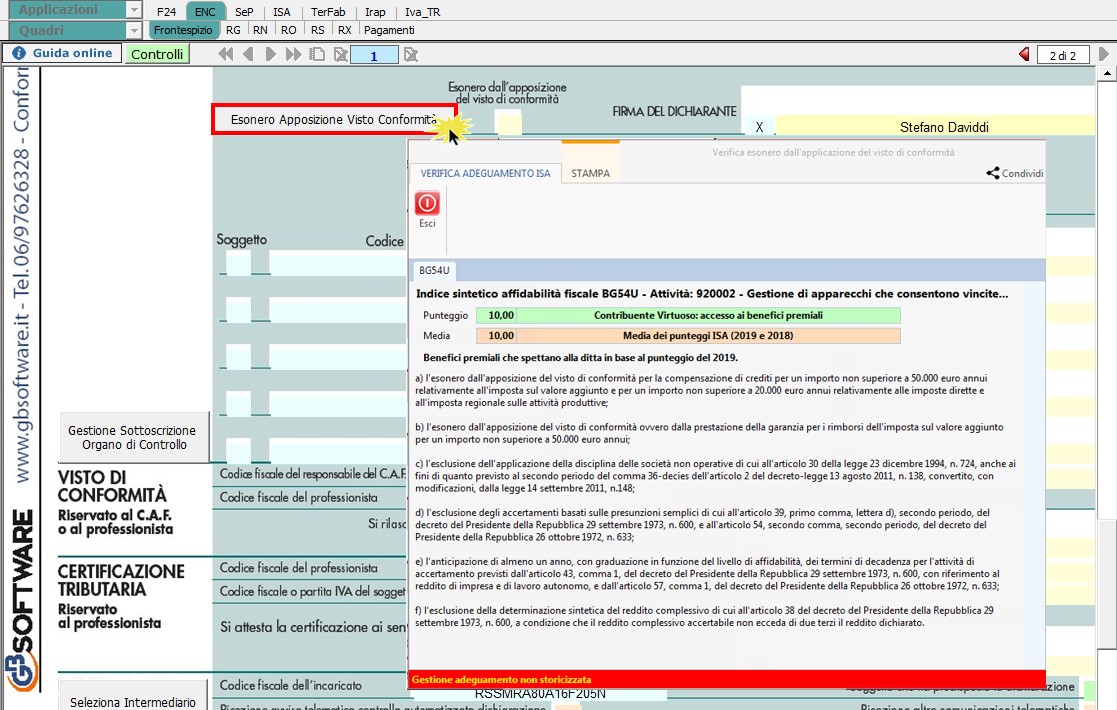Click the first Soggetto input box
The height and width of the screenshot is (710, 1117).
click(x=239, y=263)
